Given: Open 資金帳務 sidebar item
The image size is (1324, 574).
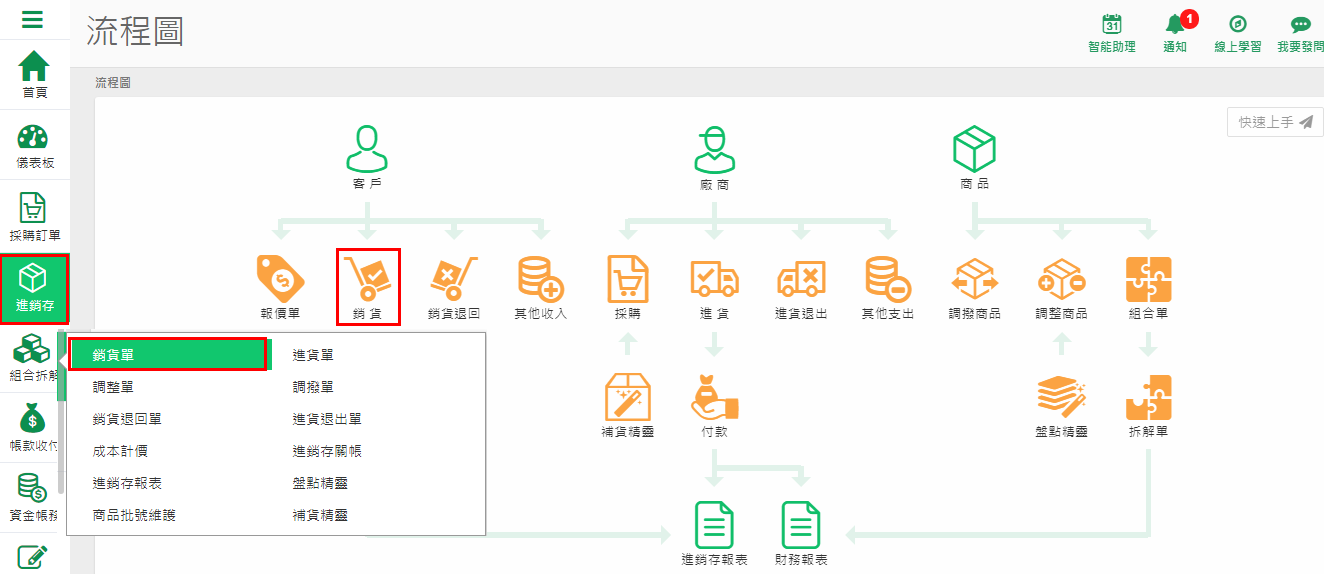Looking at the screenshot, I should pos(35,500).
